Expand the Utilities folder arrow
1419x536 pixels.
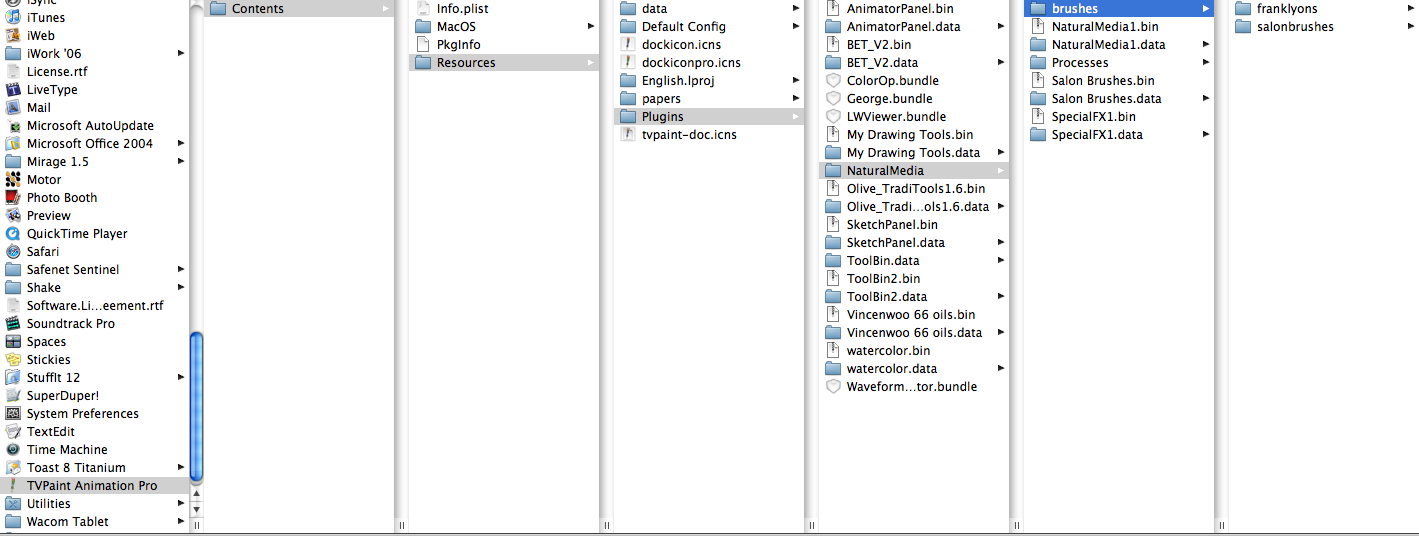tap(181, 503)
